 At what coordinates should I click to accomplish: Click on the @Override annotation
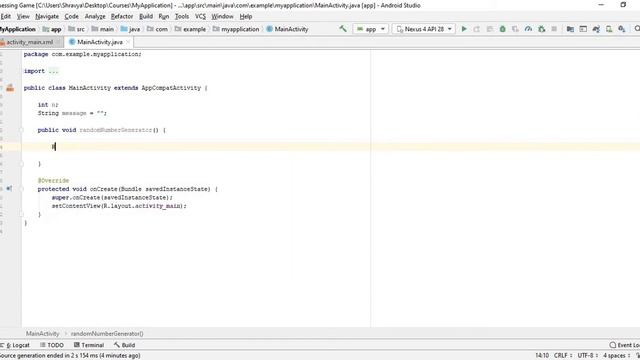pyautogui.click(x=53, y=180)
